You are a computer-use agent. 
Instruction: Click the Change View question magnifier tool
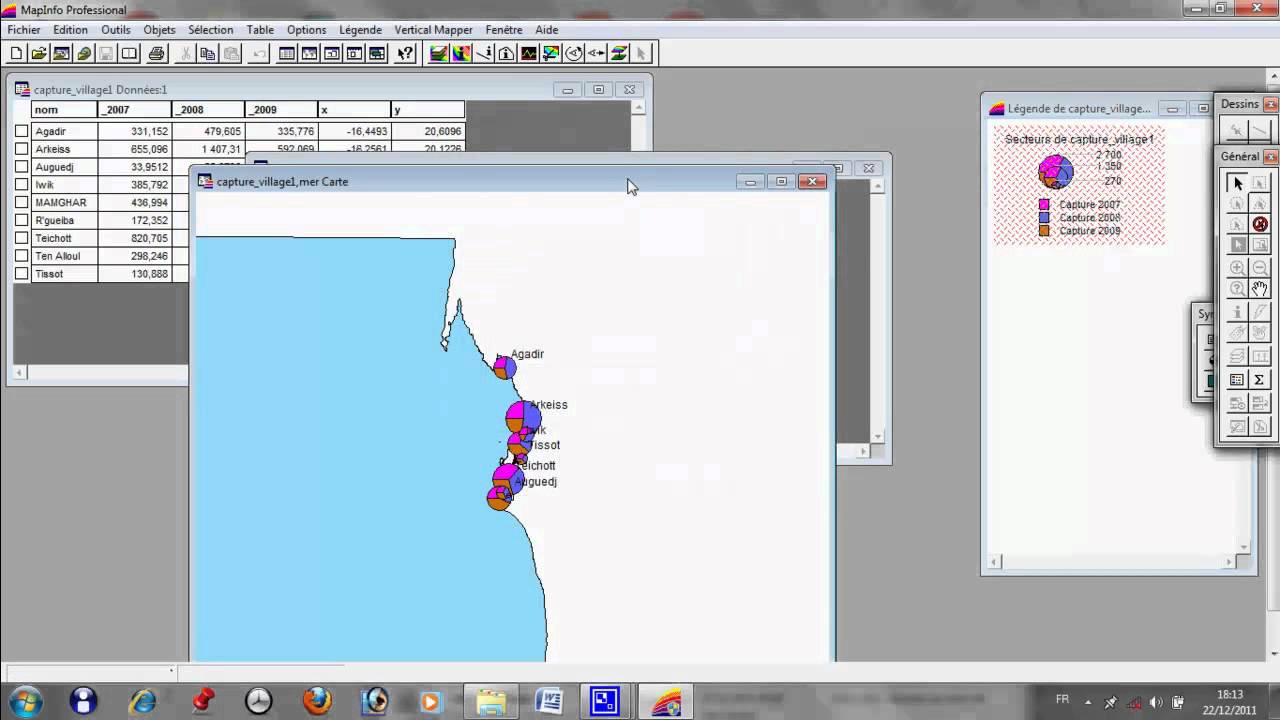(1237, 289)
